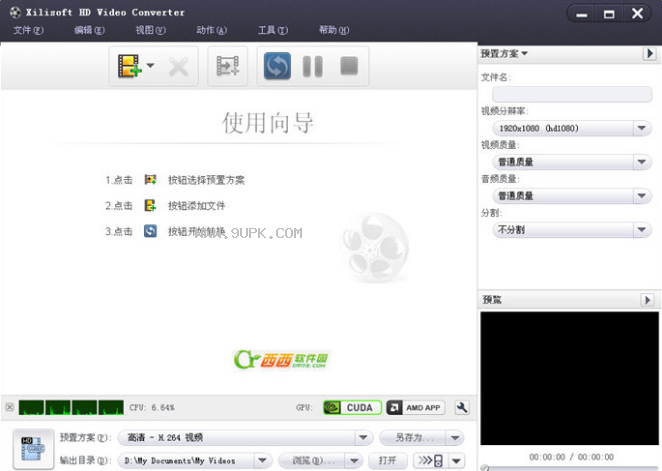
Task: Click the Remove (X) toolbar icon
Action: coord(178,67)
